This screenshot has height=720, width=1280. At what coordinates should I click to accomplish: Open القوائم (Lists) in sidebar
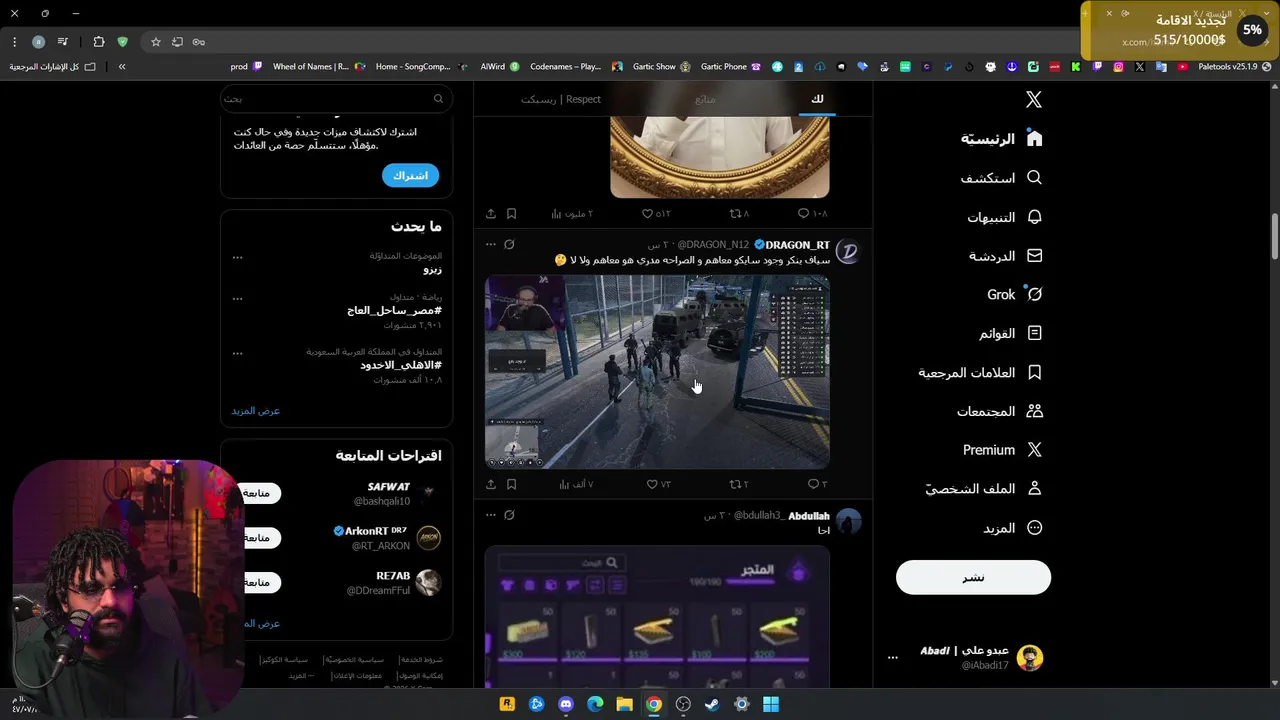(x=1011, y=333)
